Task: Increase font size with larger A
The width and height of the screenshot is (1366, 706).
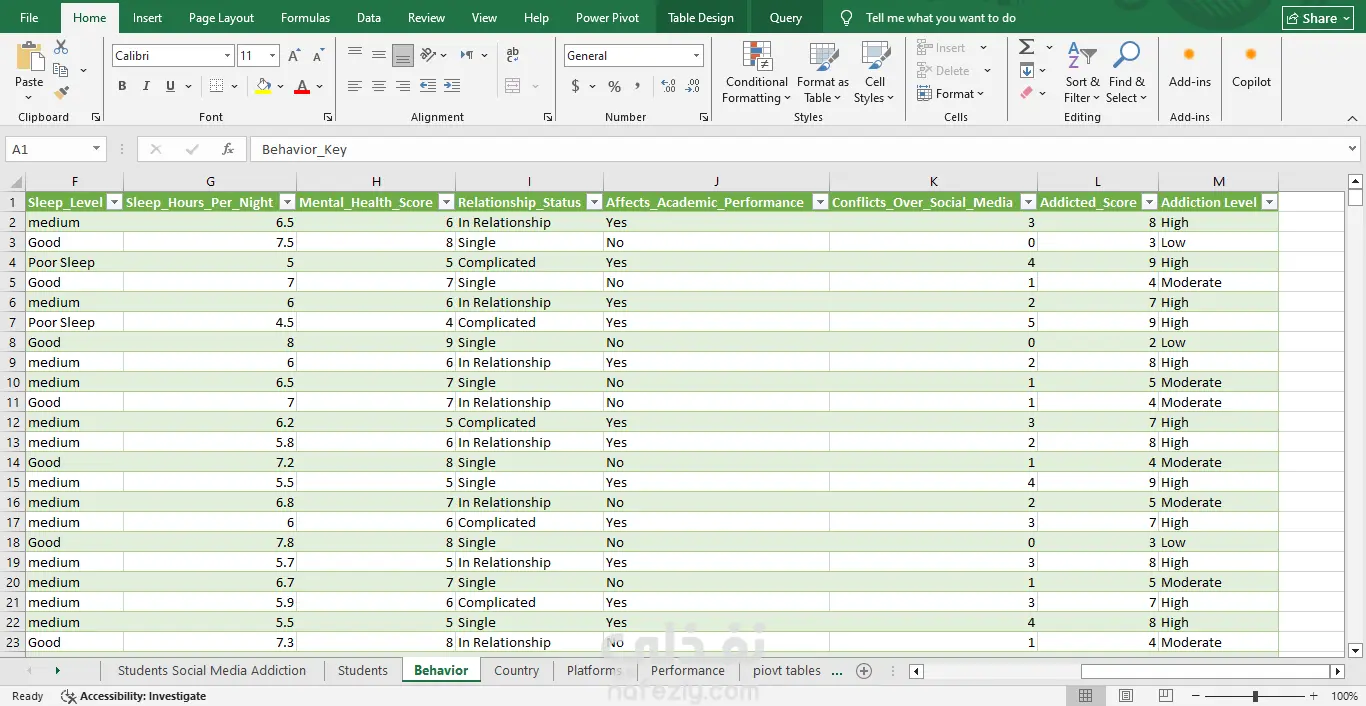Action: click(294, 56)
